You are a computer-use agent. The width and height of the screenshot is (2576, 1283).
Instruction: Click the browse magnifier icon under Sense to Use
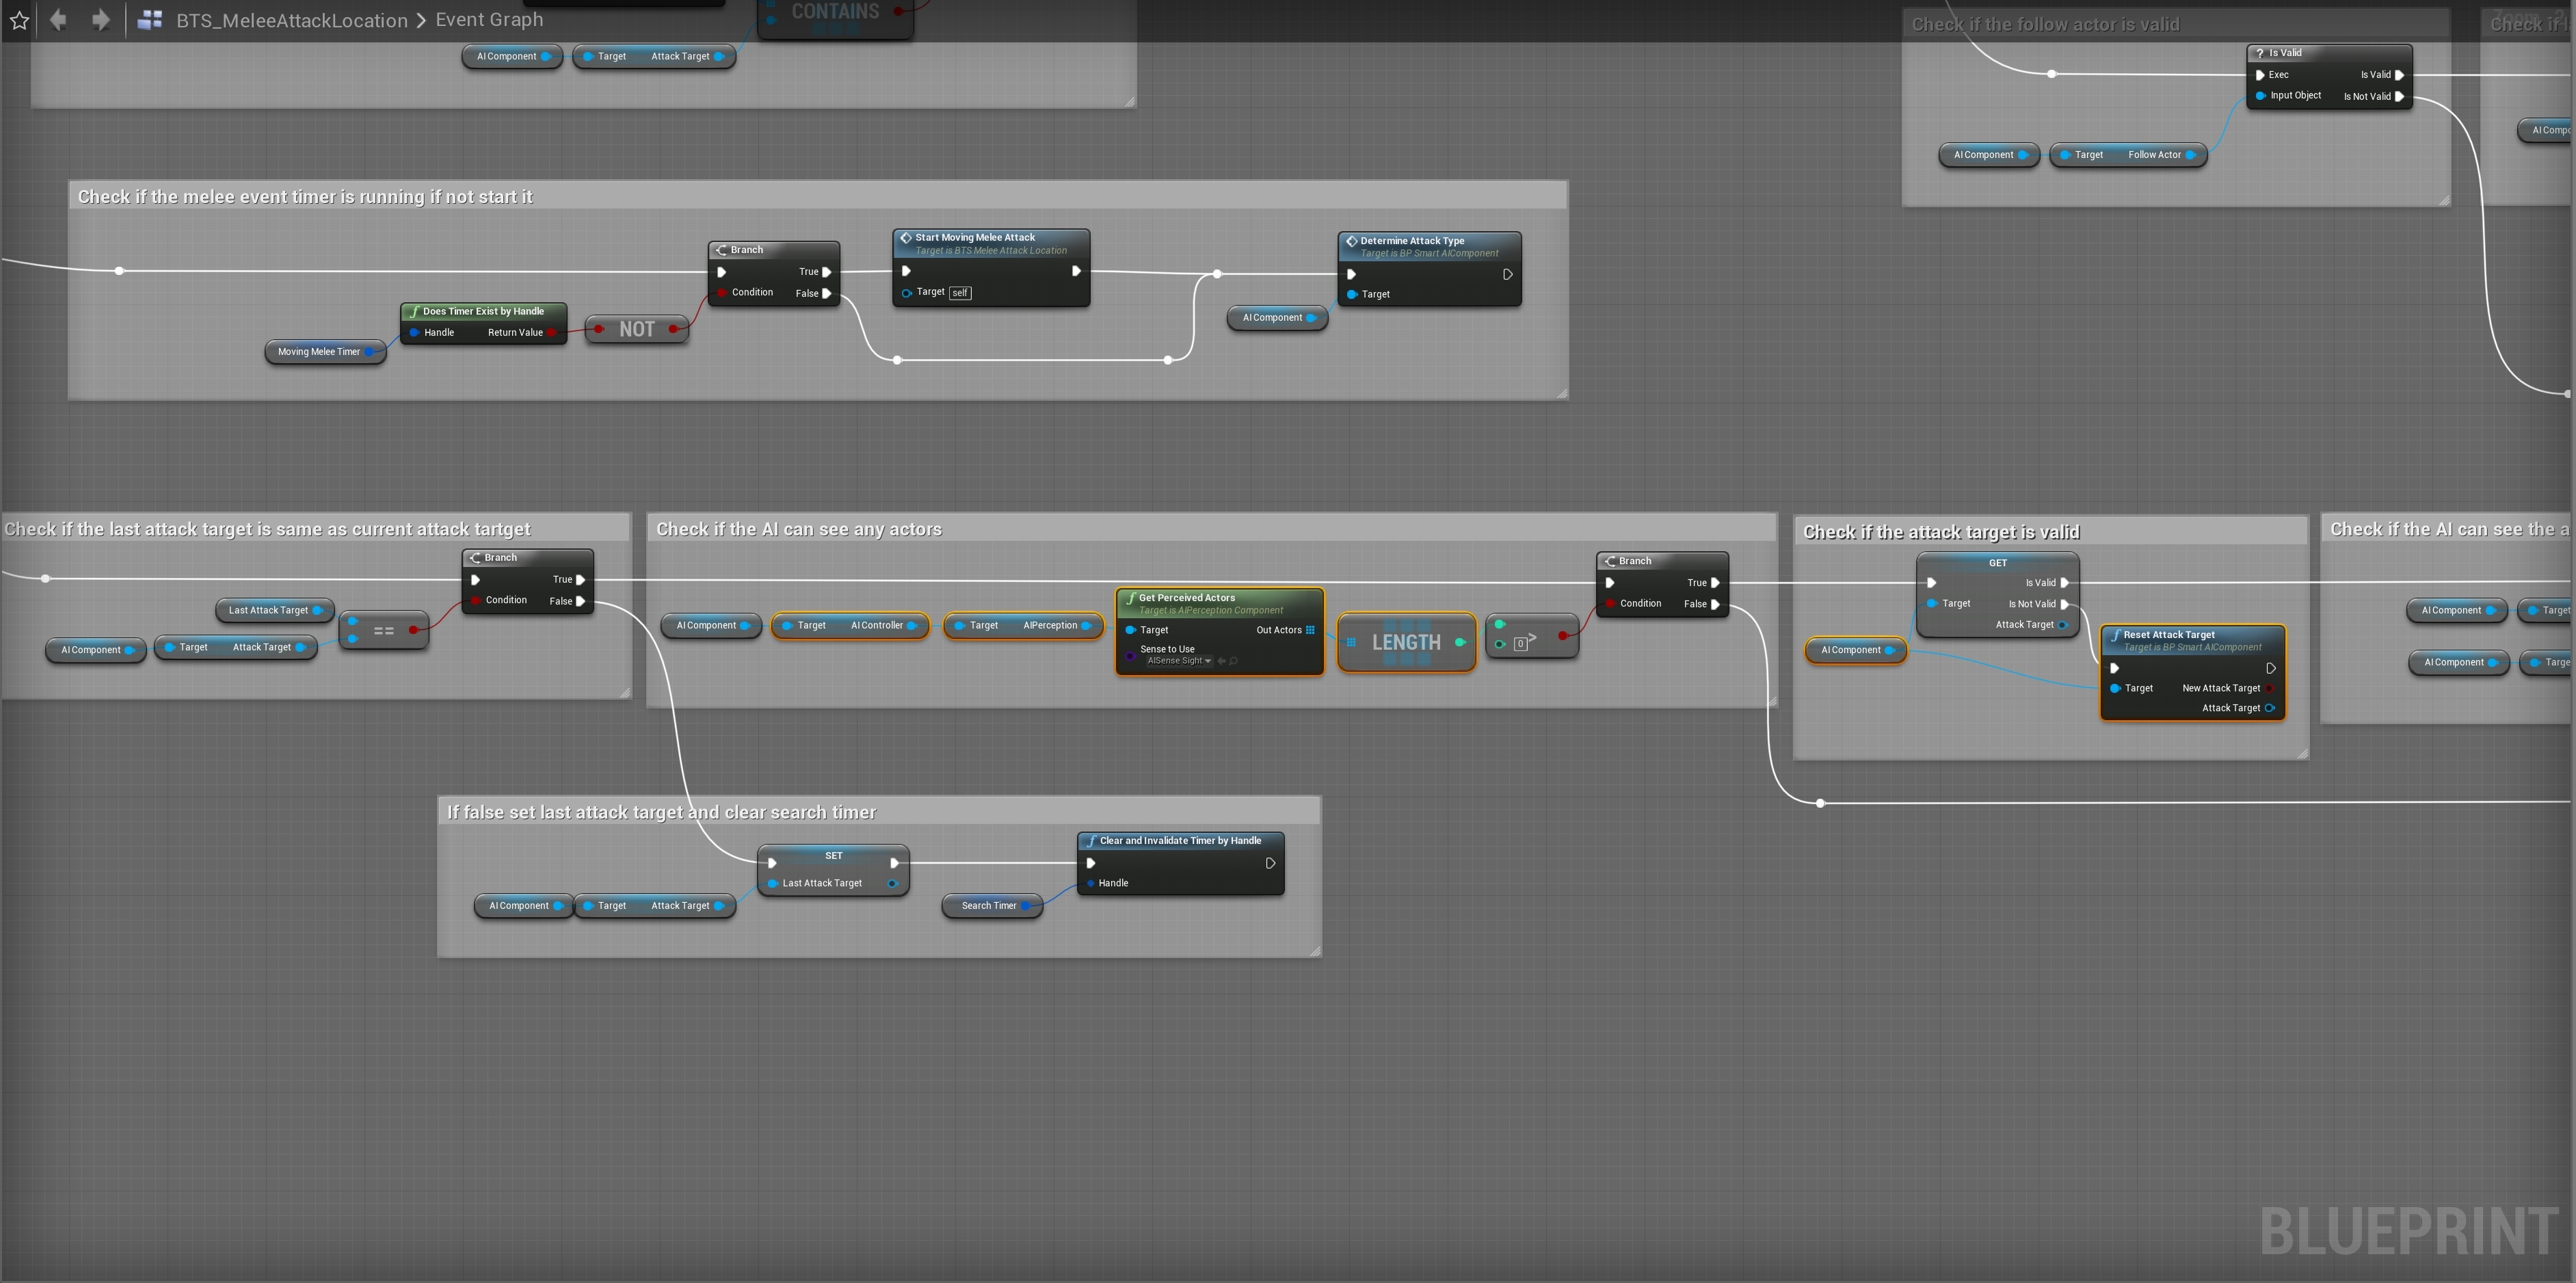pos(1234,661)
